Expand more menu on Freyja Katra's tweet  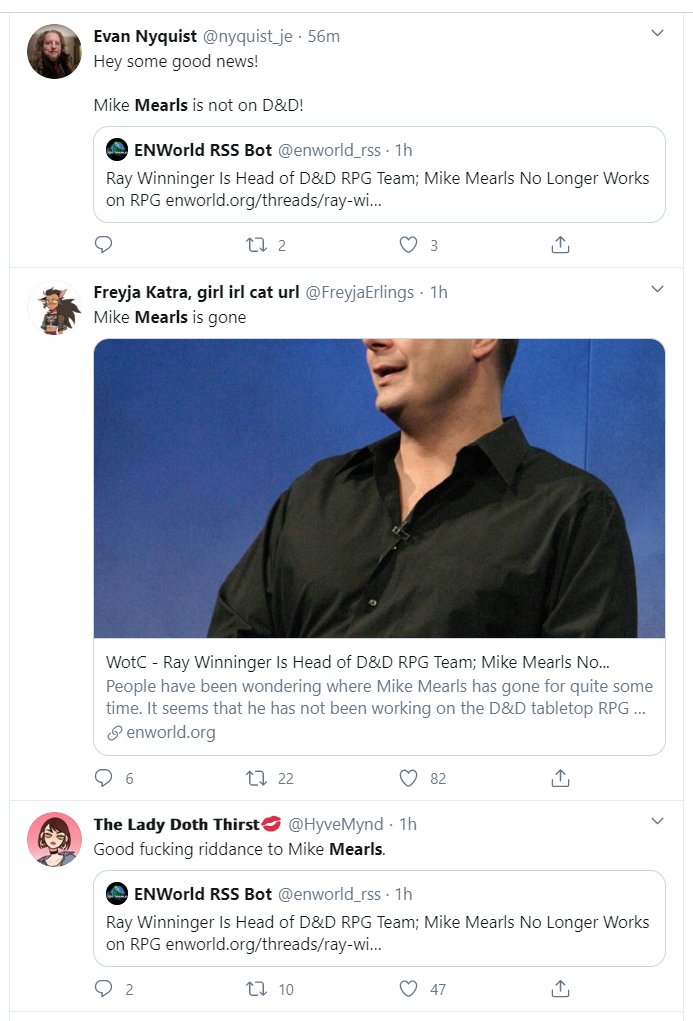tap(657, 288)
